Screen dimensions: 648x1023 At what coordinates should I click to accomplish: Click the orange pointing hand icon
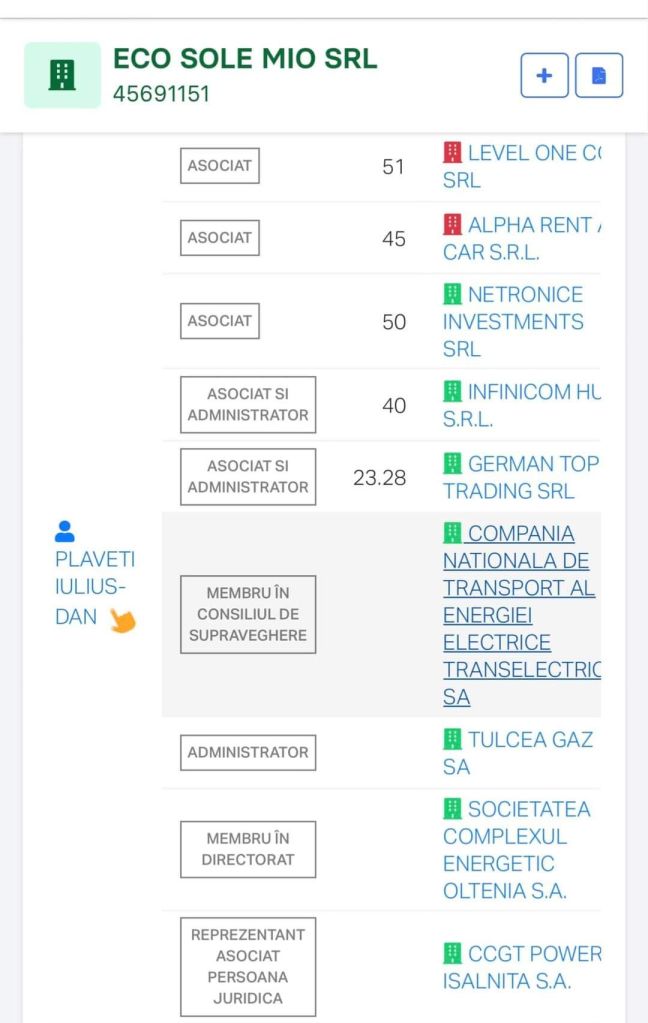123,620
